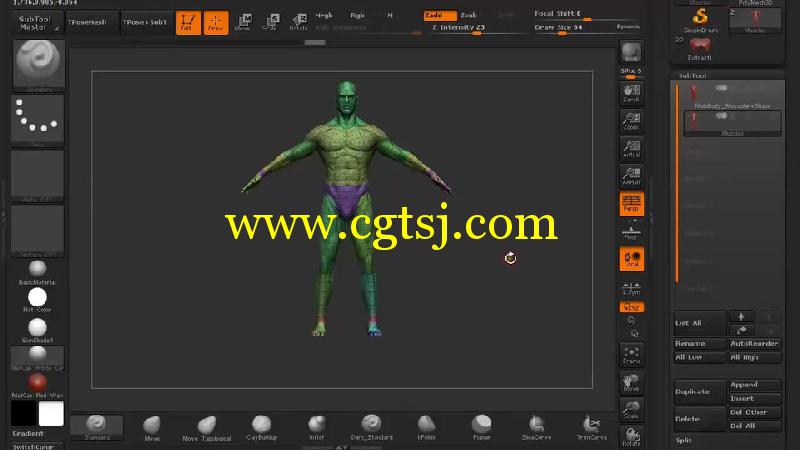Toggle Zadd sculpting mode
800x450 pixels.
click(x=438, y=15)
